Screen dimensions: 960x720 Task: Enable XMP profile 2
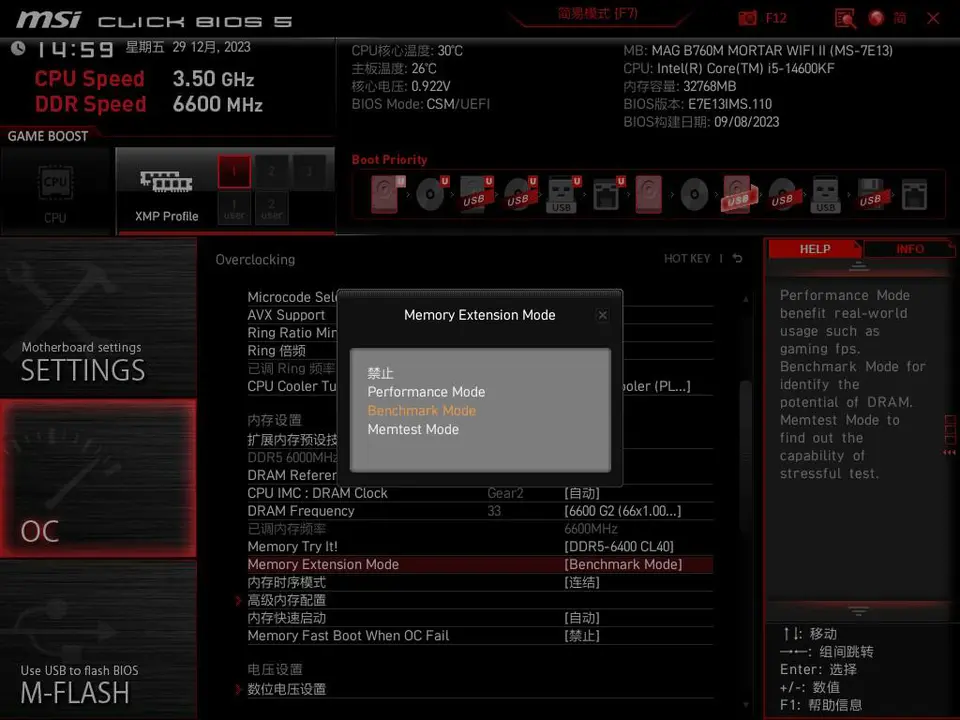(x=271, y=171)
